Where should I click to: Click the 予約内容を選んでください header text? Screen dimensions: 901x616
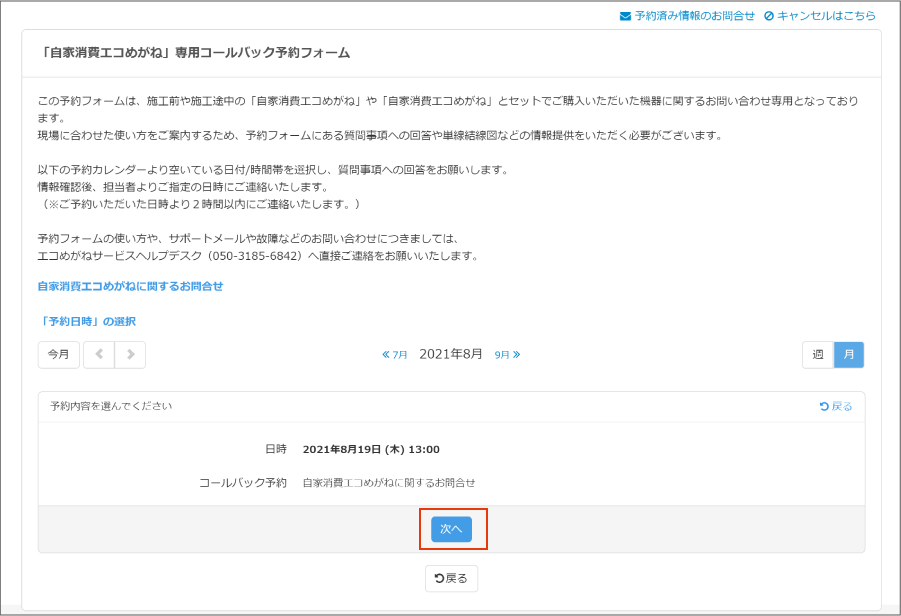click(x=111, y=406)
